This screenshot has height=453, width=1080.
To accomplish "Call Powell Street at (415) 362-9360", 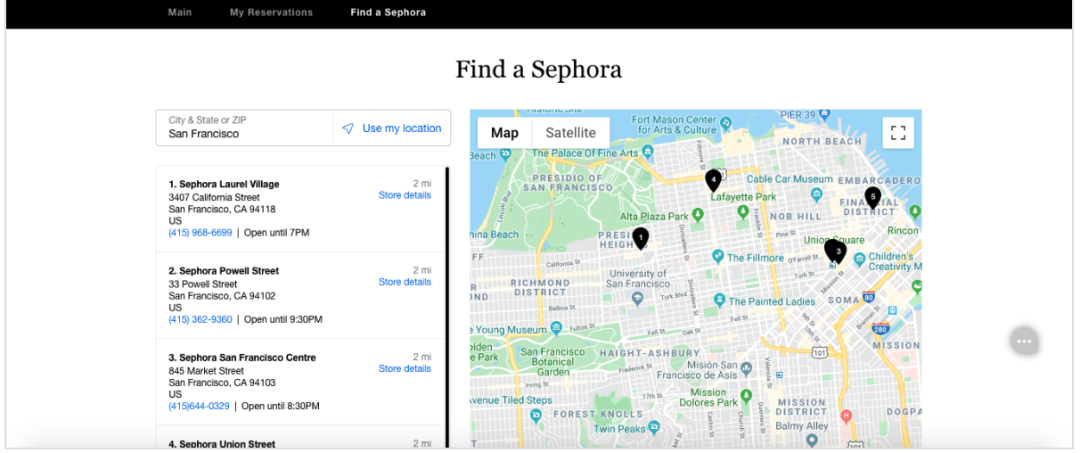I will click(x=200, y=319).
